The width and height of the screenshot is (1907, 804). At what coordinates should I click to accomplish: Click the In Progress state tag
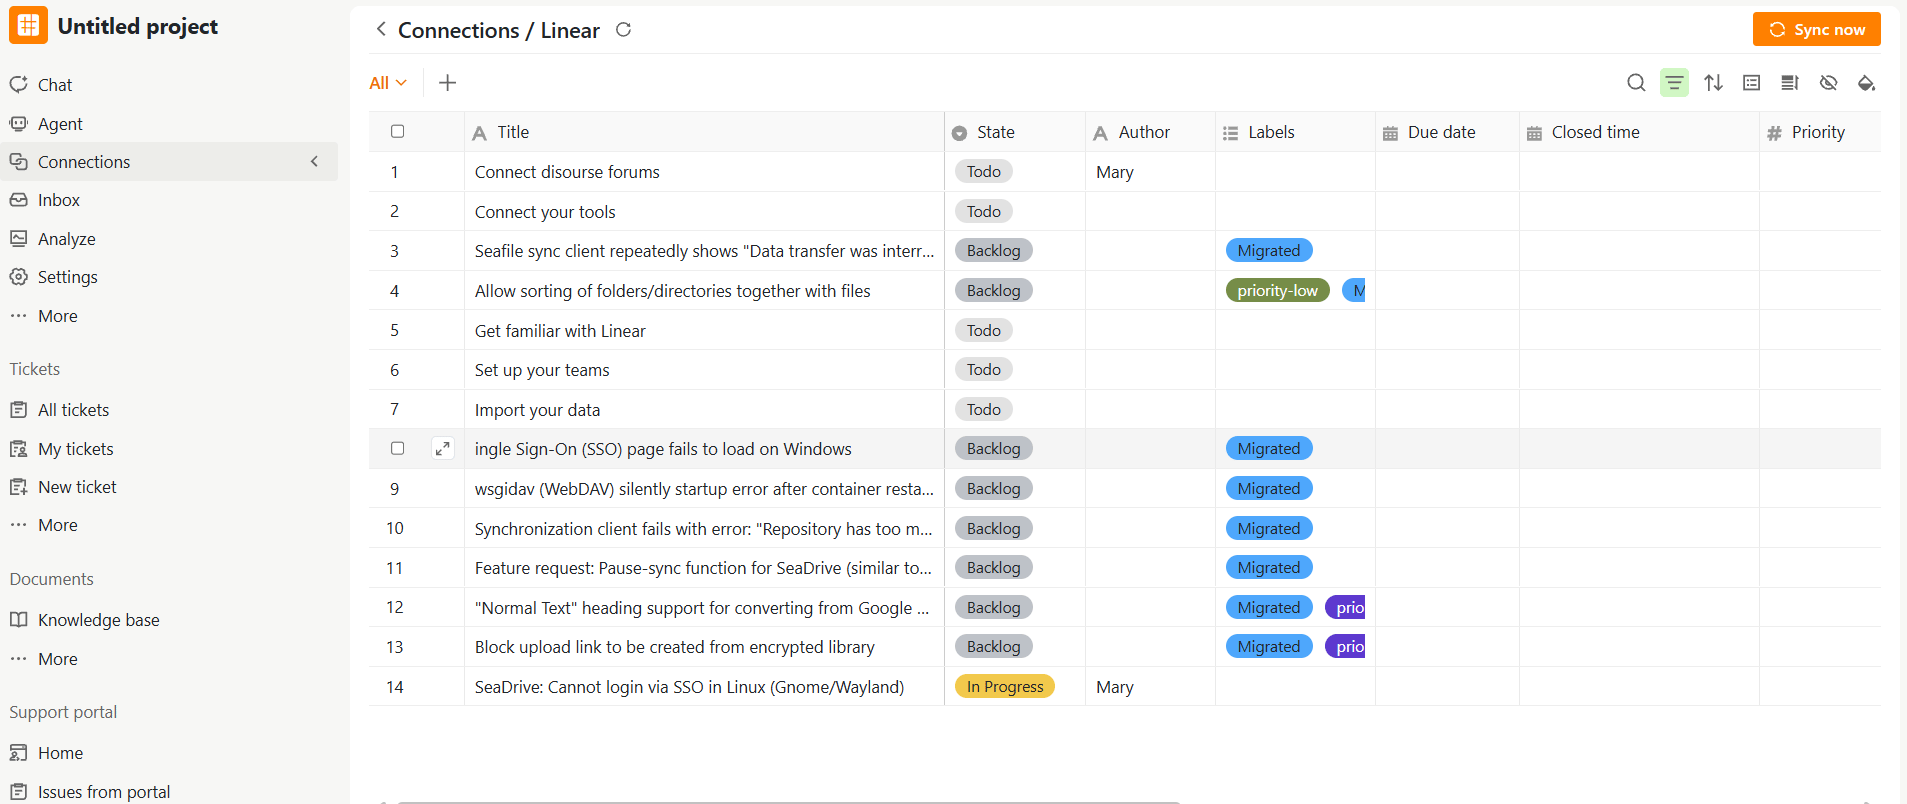click(x=1005, y=686)
